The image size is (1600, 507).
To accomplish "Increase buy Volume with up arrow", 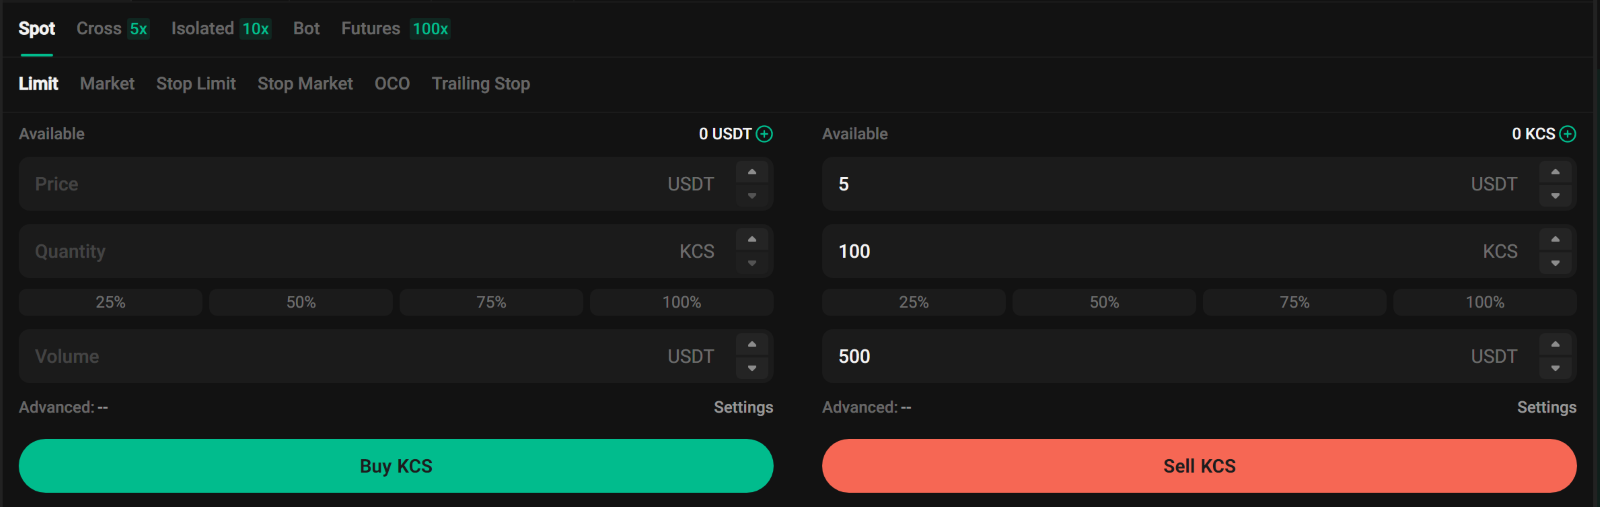I will pos(752,344).
